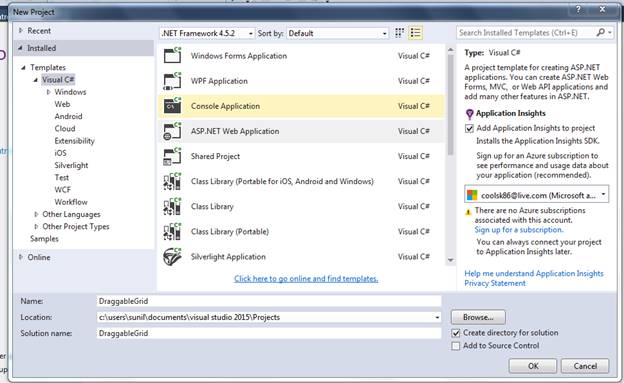Enable Add to Source Control checkbox
This screenshot has width=624, height=383.
pos(456,346)
